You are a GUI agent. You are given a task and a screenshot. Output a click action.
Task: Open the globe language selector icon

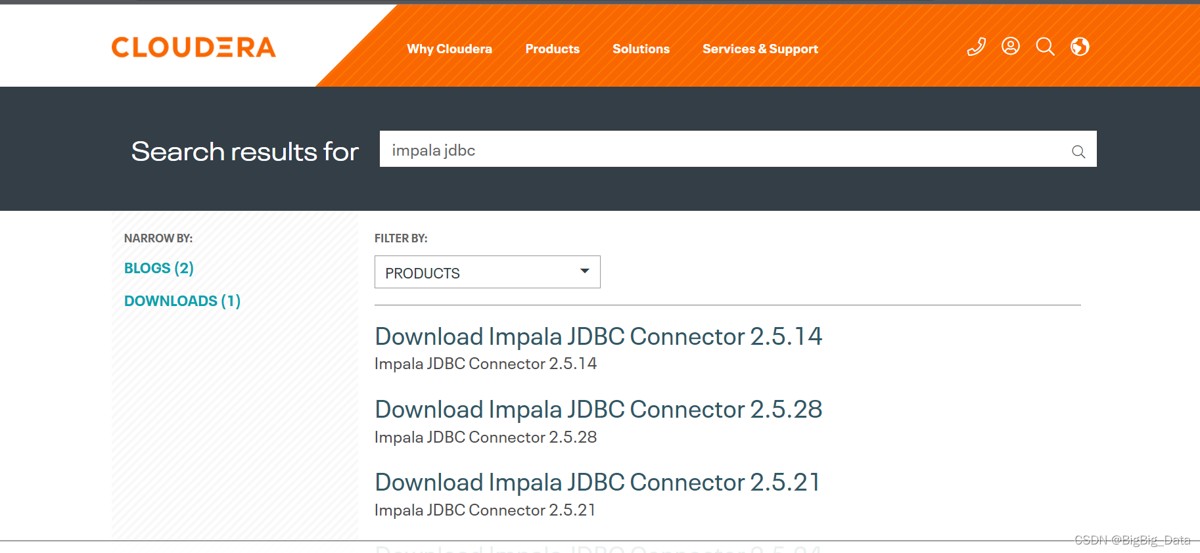pos(1080,47)
